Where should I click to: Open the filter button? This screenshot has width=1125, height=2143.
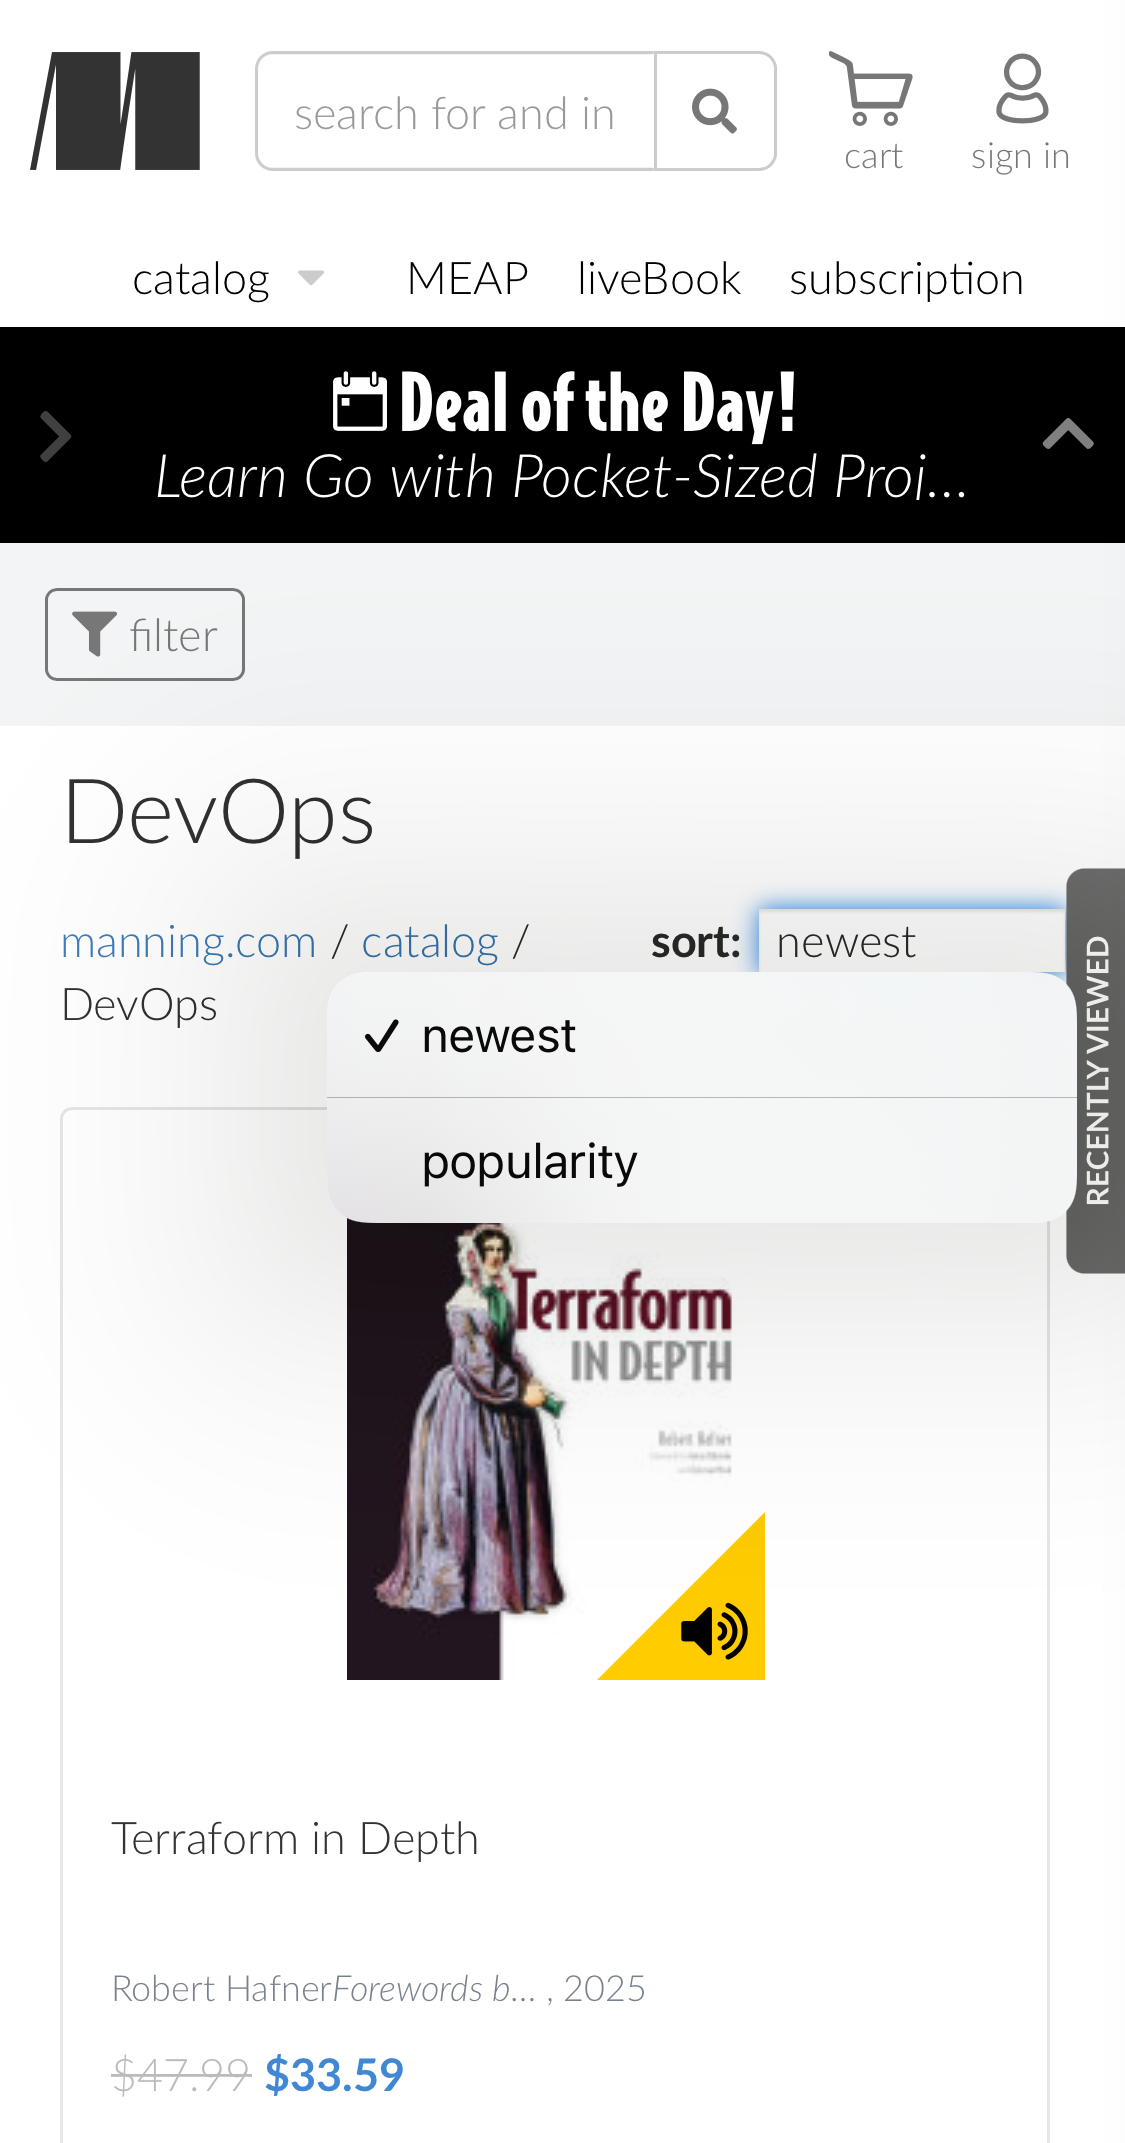[x=145, y=635]
